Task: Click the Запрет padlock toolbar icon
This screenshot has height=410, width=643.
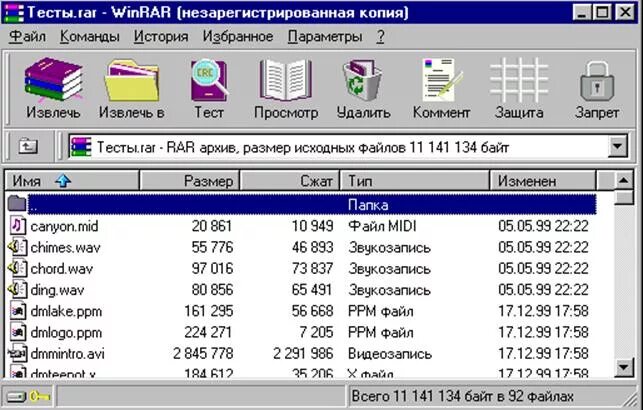Action: (597, 81)
